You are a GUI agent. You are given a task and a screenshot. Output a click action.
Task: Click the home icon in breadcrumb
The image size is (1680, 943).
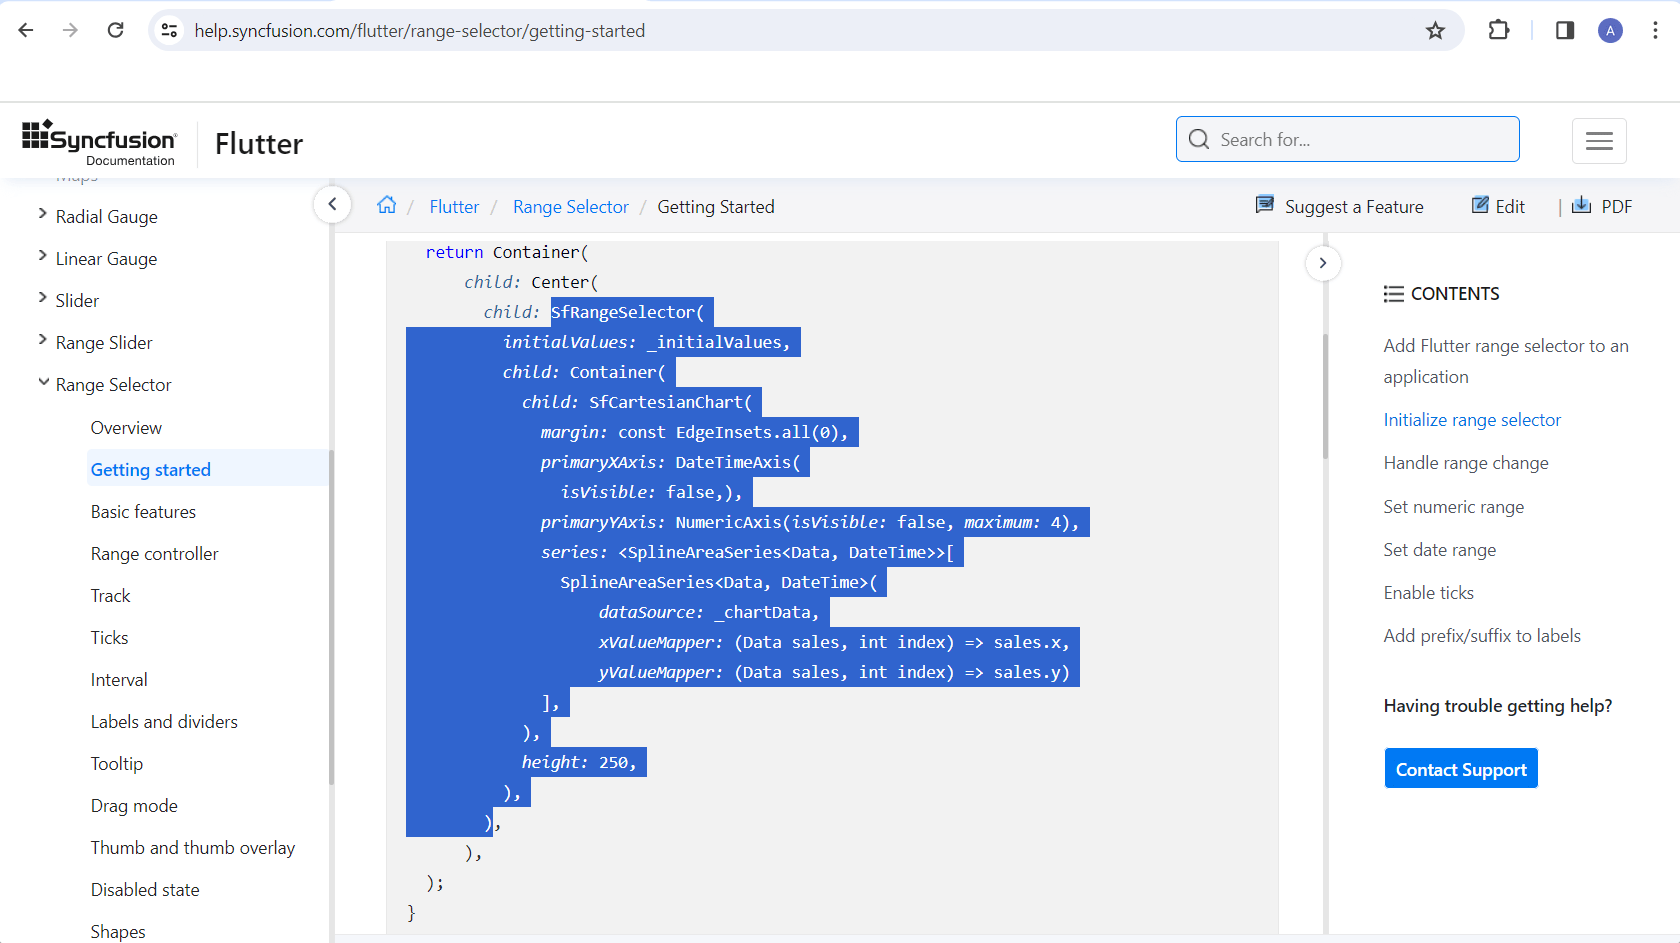pyautogui.click(x=386, y=206)
